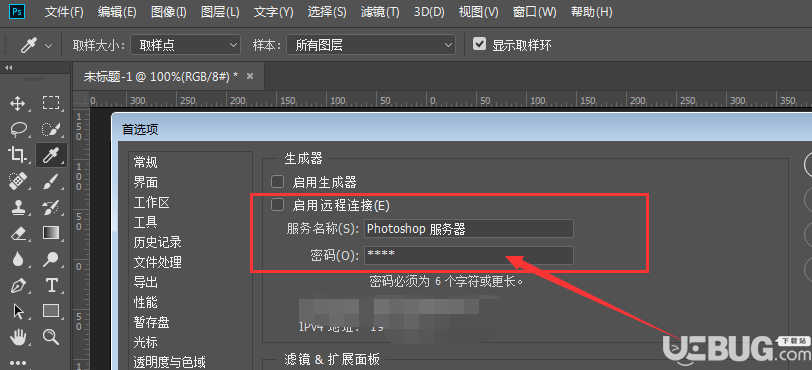Select the Eyedropper tool in toolbox

tap(51, 154)
